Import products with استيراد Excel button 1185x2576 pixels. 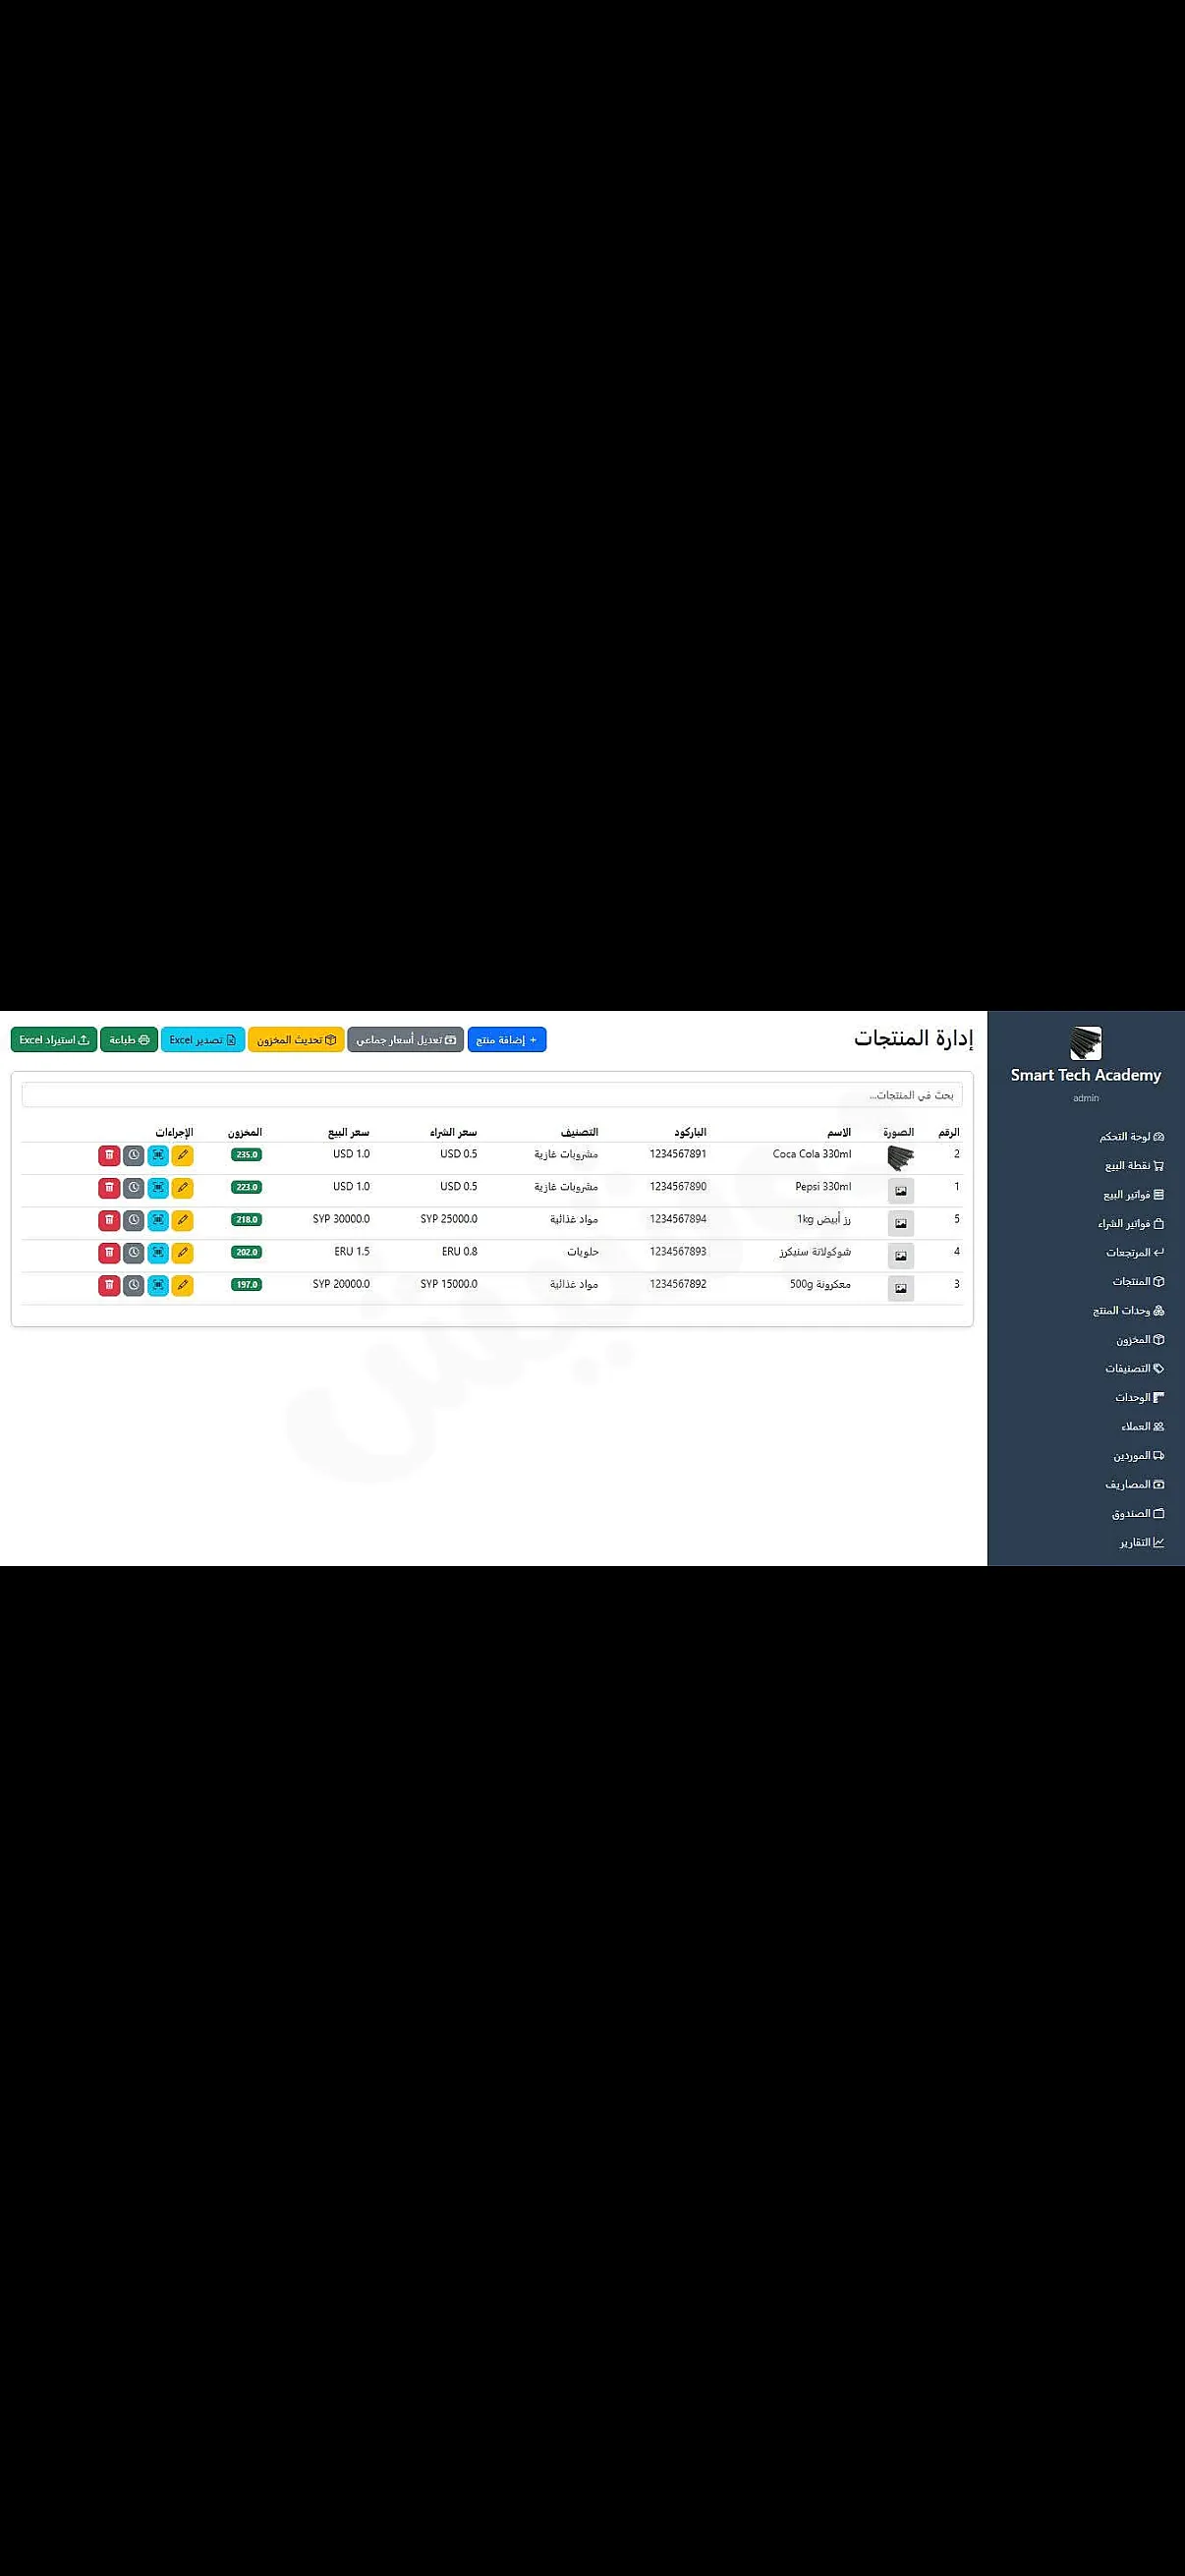coord(54,1040)
